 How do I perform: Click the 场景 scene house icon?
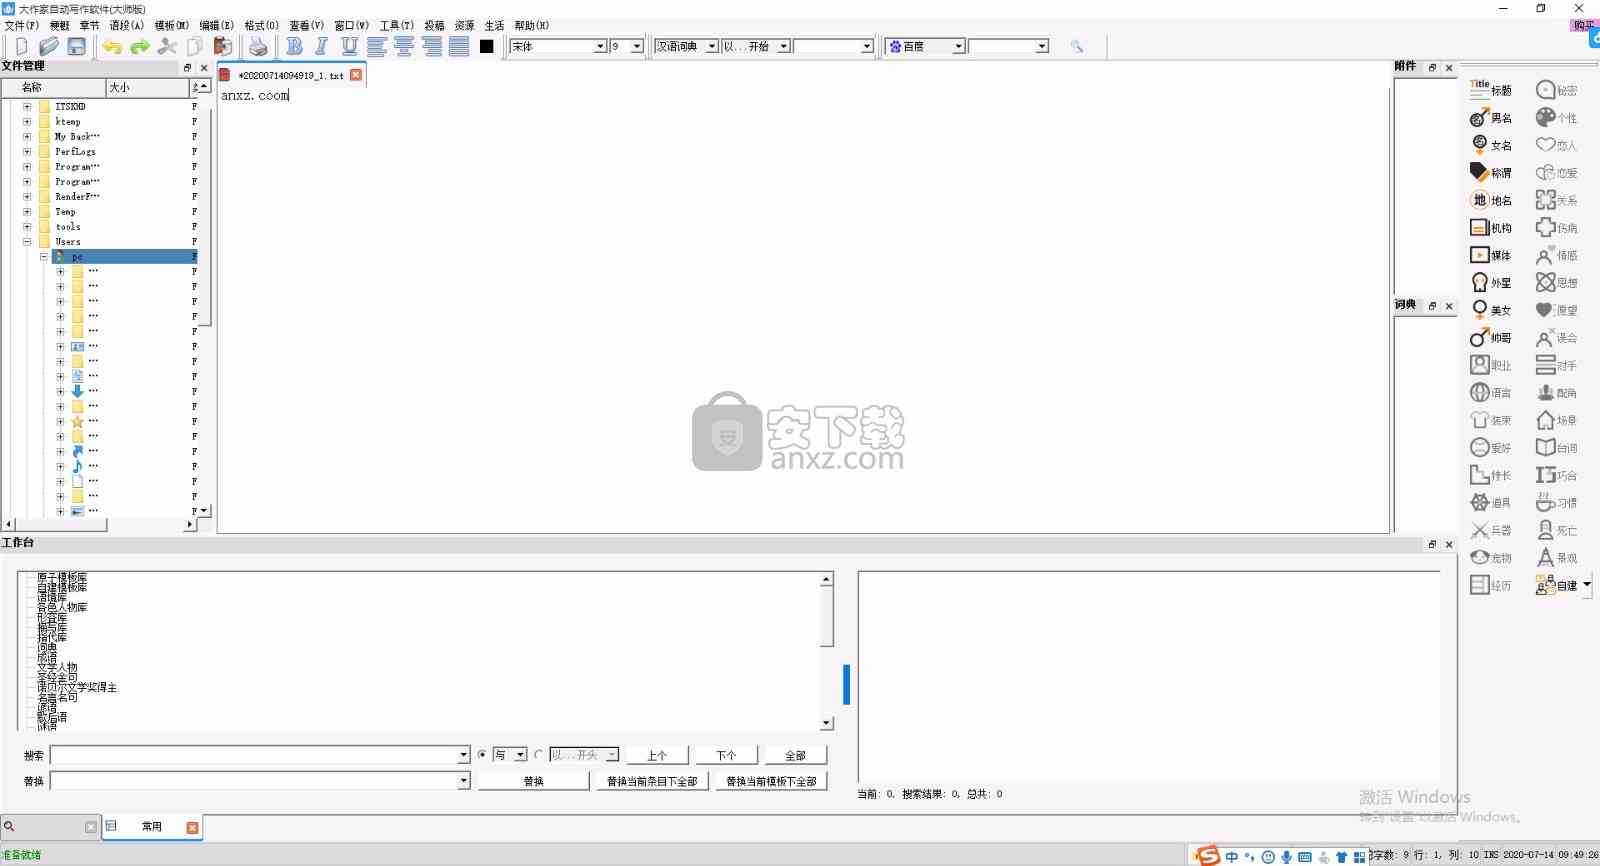(1556, 420)
